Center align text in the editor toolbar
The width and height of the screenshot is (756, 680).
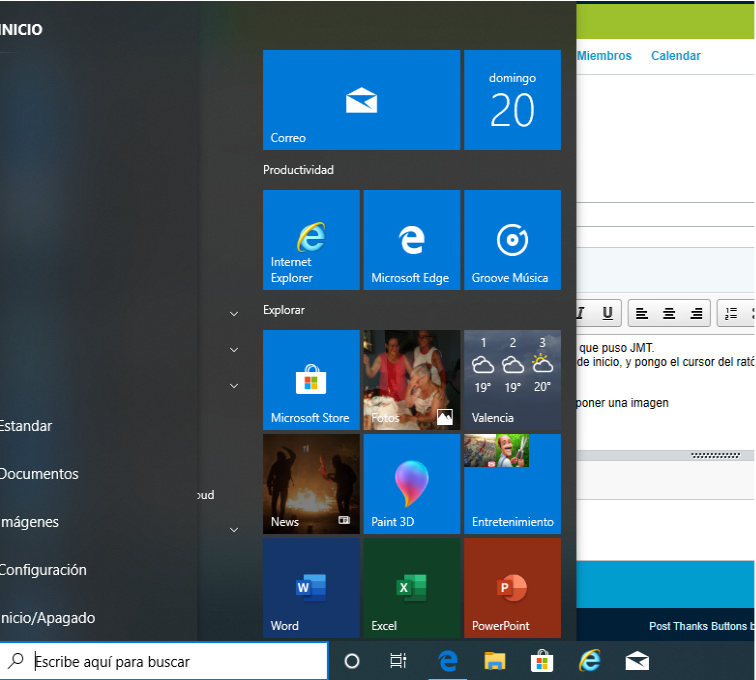tap(669, 314)
